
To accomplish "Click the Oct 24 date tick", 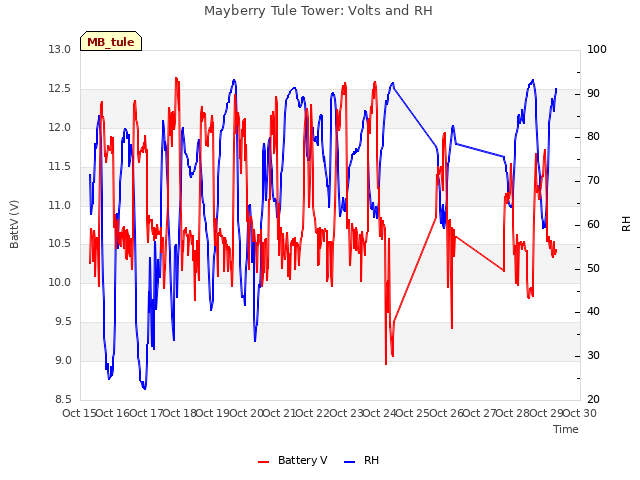I will pyautogui.click(x=379, y=413).
